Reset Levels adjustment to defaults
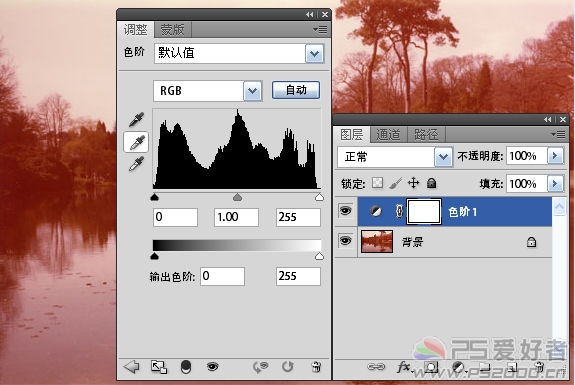The height and width of the screenshot is (385, 575). click(x=288, y=366)
